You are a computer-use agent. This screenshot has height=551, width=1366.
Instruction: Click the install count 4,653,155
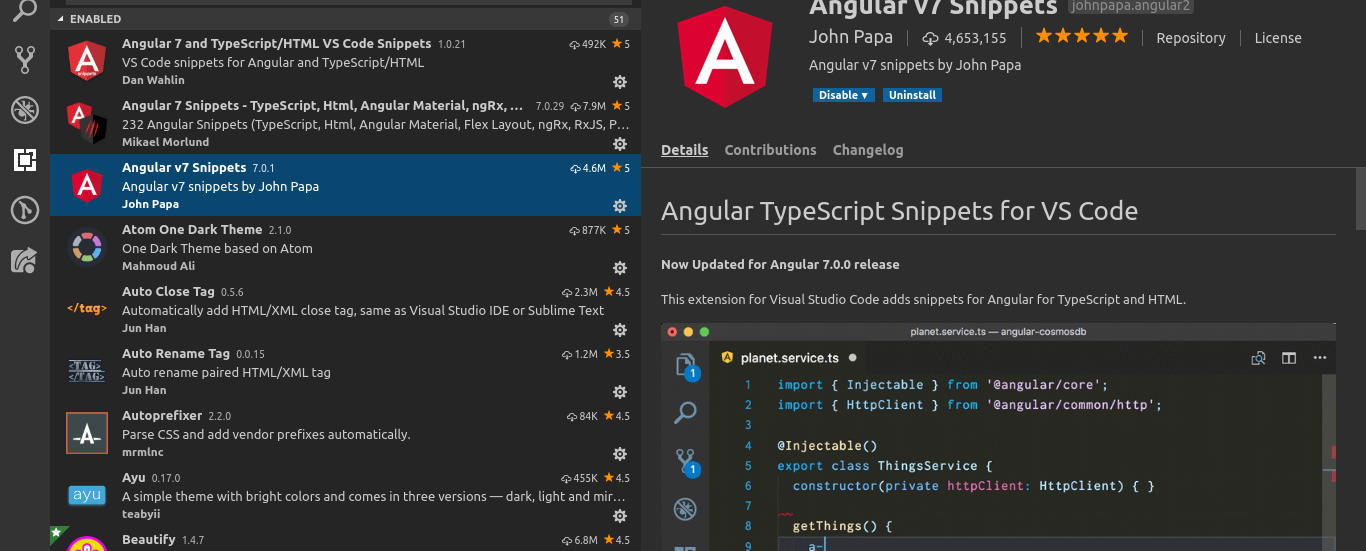[x=964, y=38]
